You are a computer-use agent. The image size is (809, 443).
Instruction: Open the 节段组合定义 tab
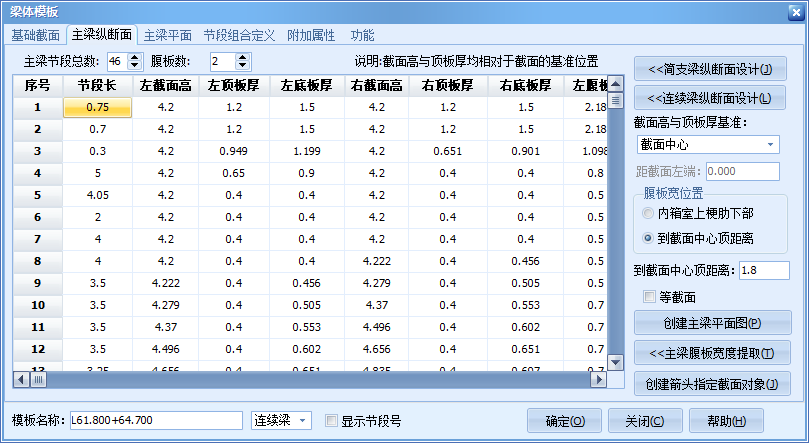point(238,35)
